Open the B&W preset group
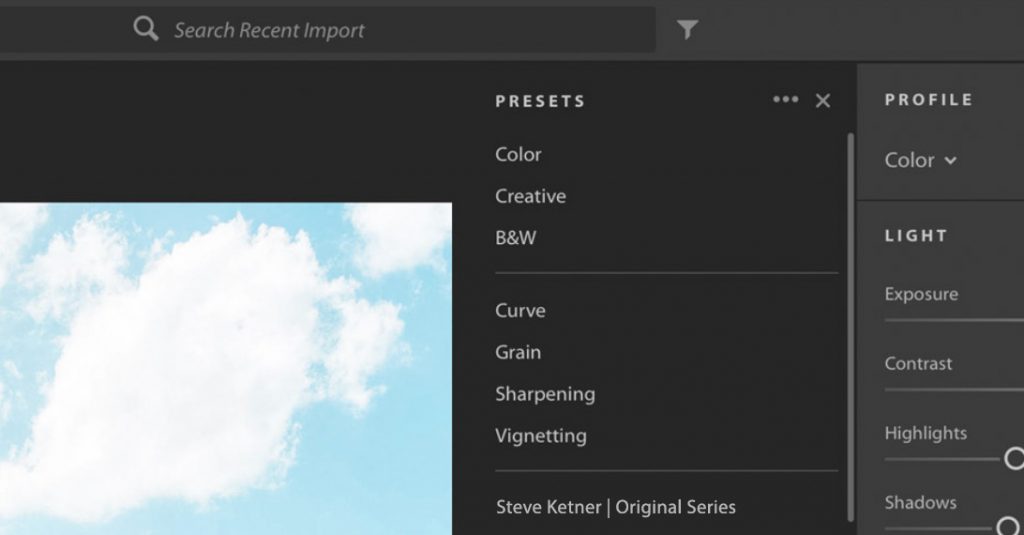This screenshot has height=535, width=1024. 515,239
